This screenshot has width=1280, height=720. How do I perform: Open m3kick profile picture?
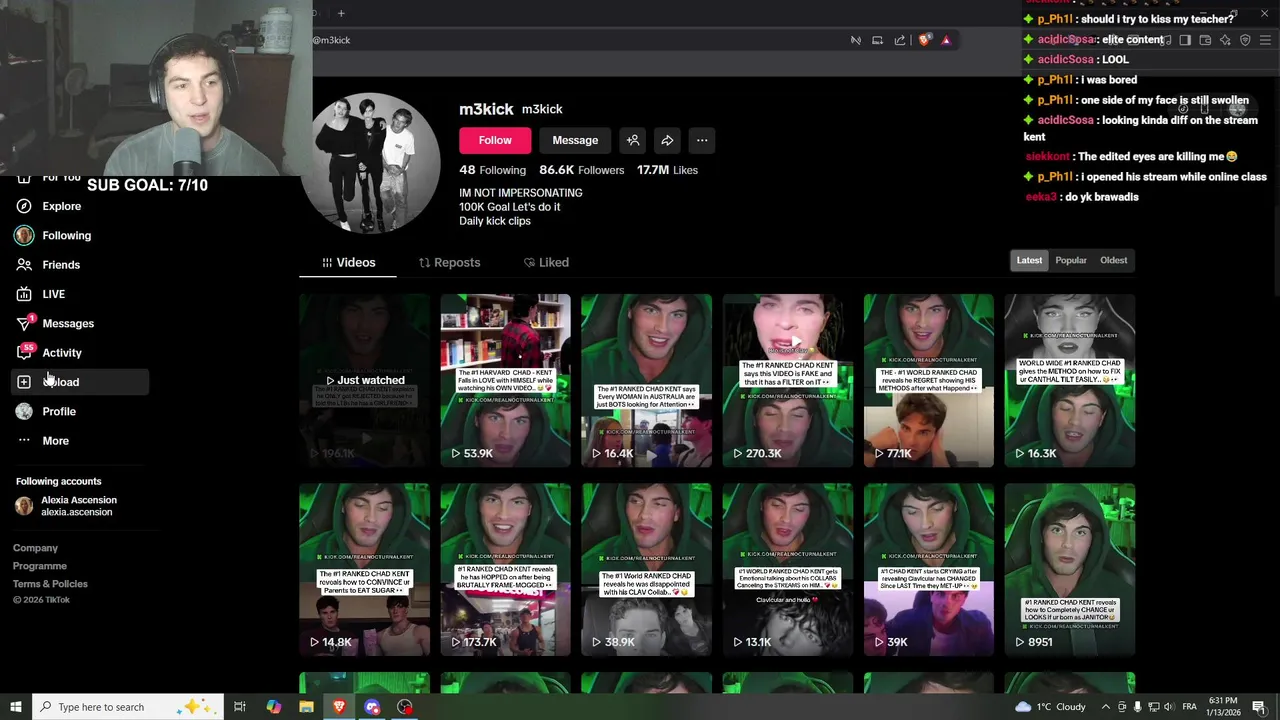point(372,162)
